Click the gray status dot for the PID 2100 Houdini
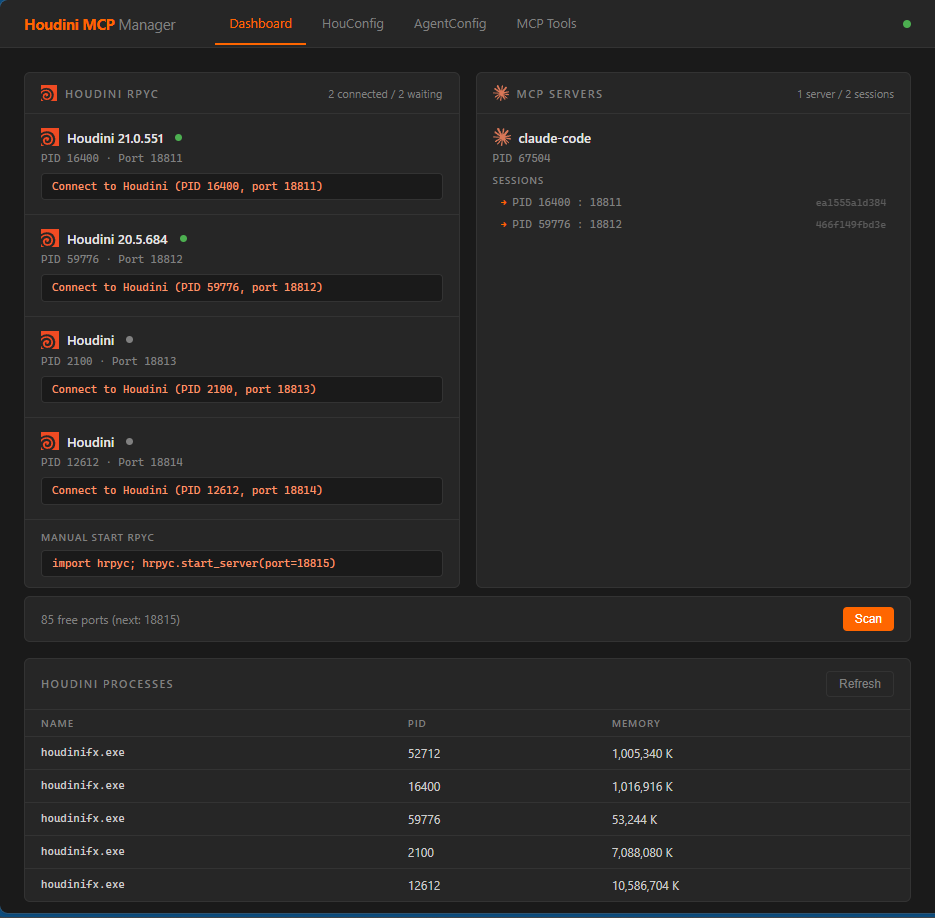935x918 pixels. point(129,340)
